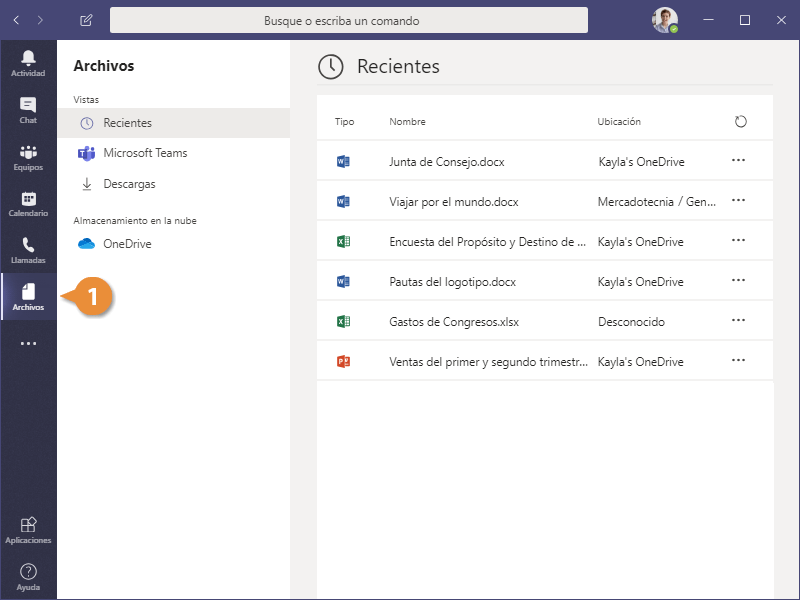800x600 pixels.
Task: Select Microsoft Teams files view
Action: tap(145, 153)
